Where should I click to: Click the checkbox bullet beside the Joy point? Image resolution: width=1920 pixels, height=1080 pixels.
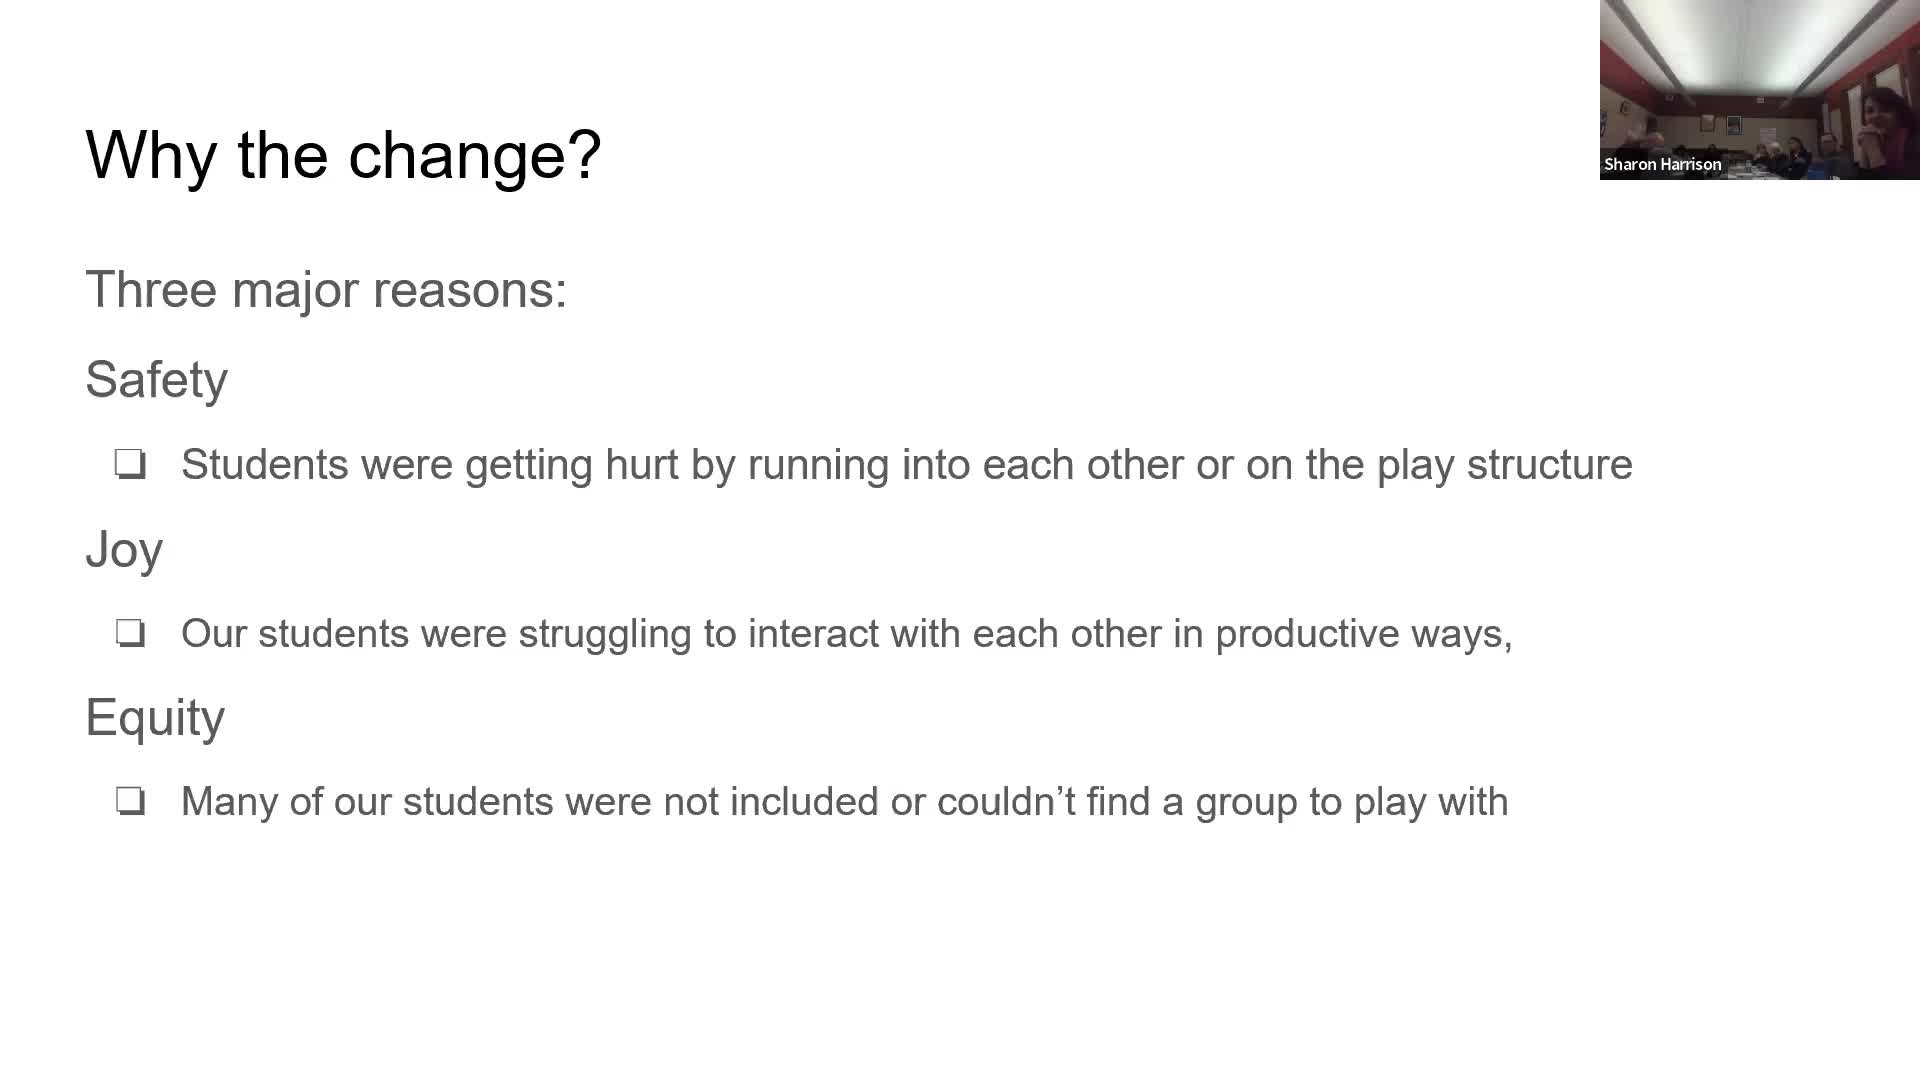[130, 634]
